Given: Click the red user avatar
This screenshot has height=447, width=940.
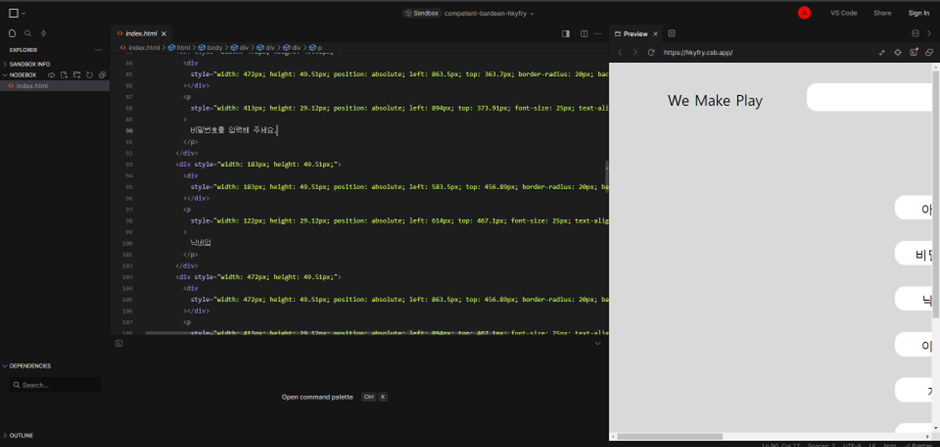Looking at the screenshot, I should tap(805, 13).
